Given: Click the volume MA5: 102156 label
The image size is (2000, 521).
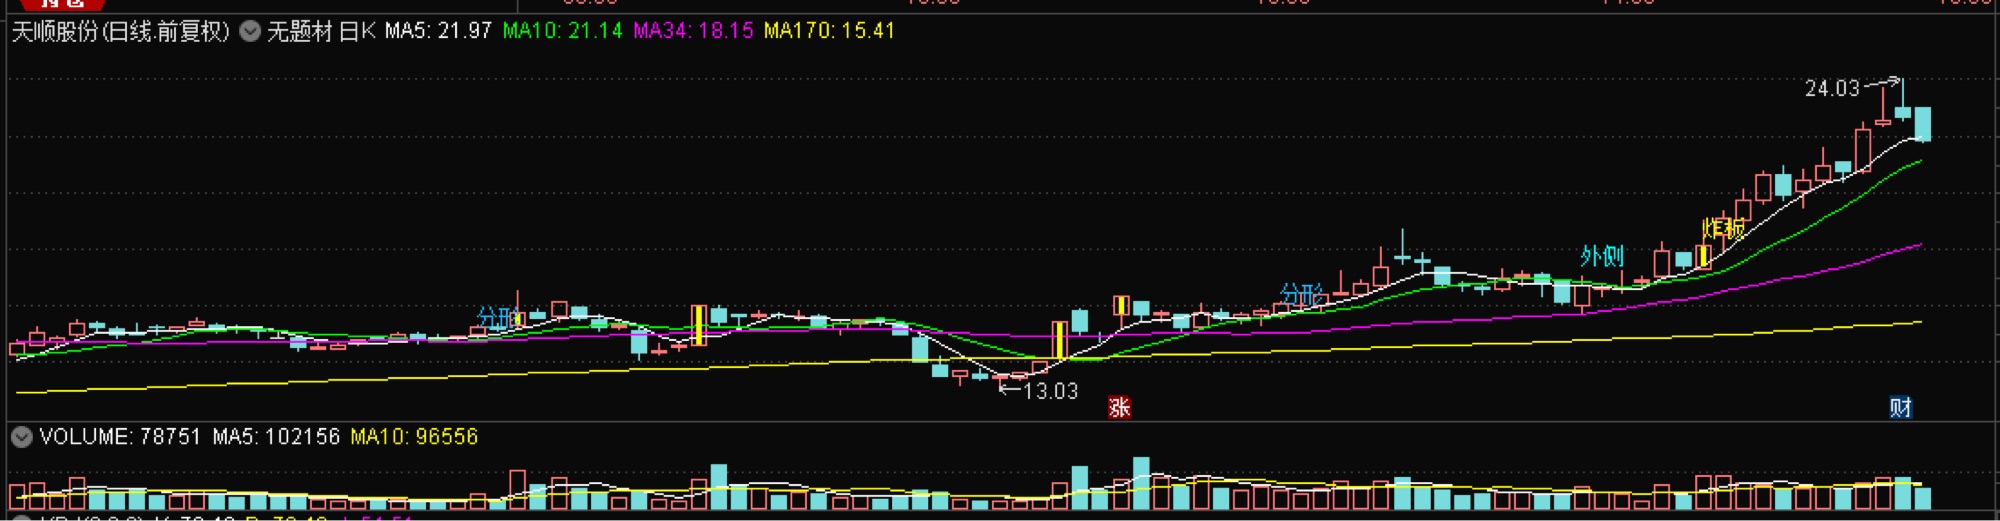Looking at the screenshot, I should coord(276,437).
